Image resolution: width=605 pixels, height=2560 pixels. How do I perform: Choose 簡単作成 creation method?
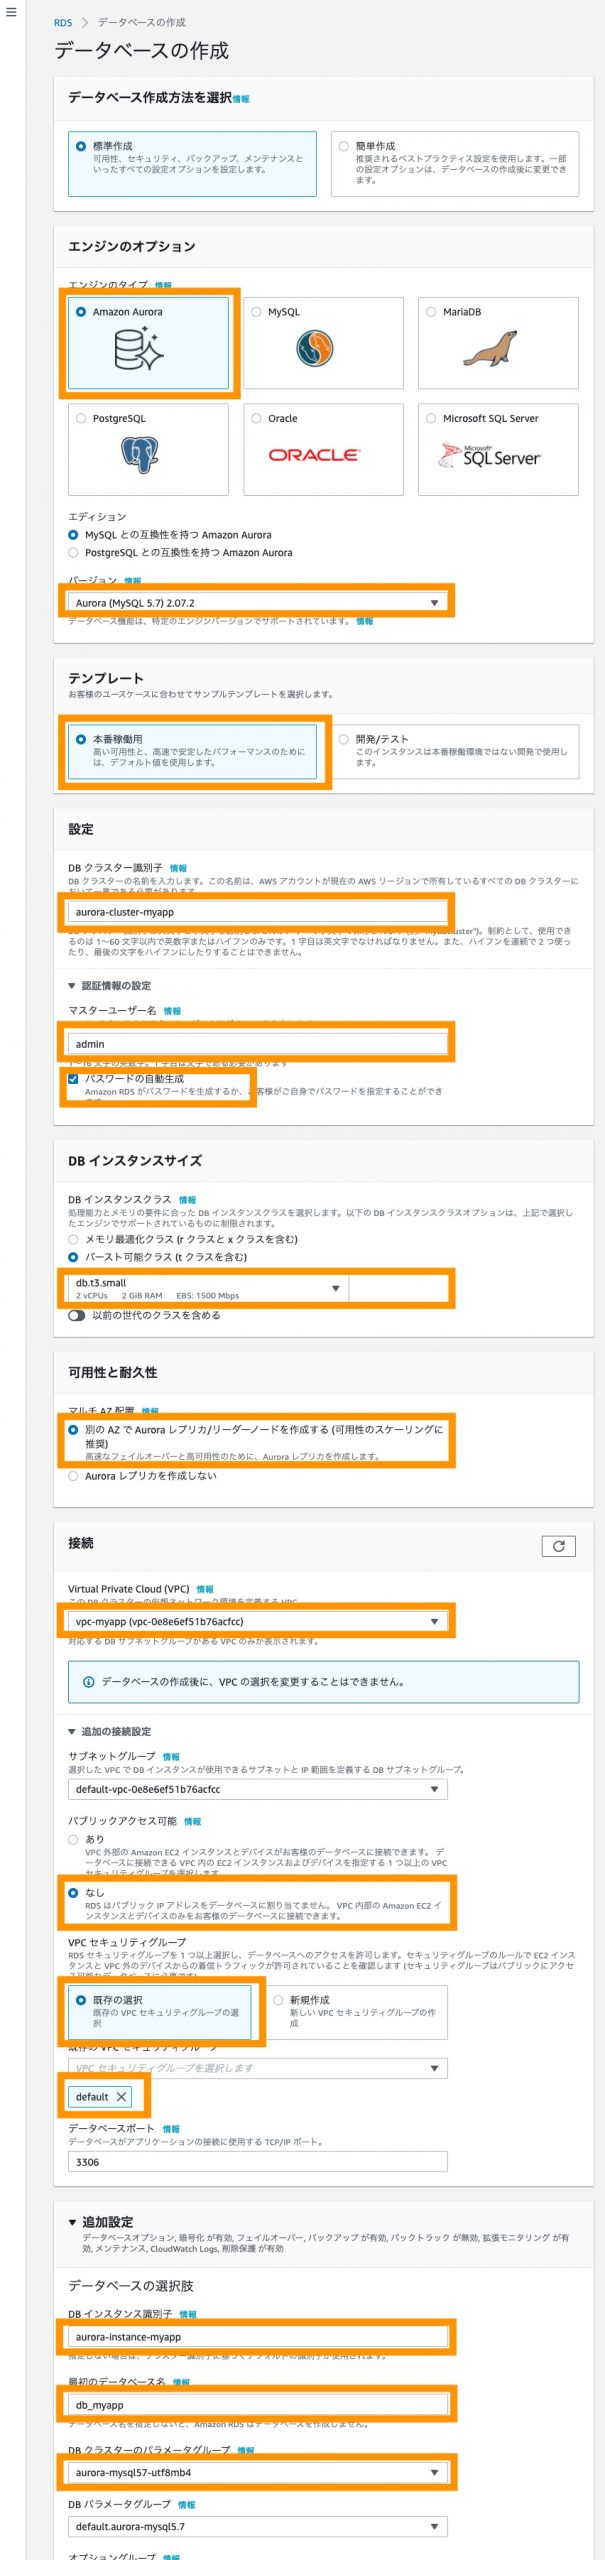[455, 163]
